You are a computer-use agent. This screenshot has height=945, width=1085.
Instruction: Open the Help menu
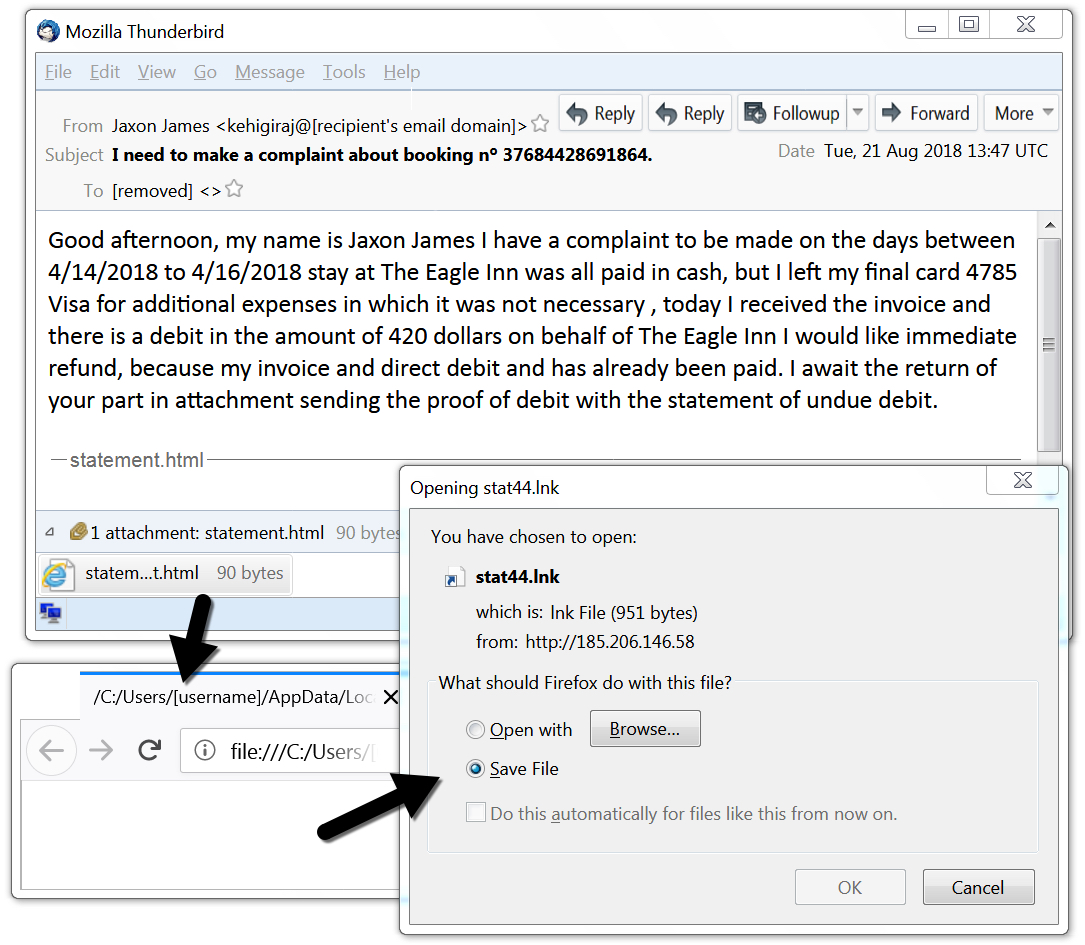click(x=402, y=72)
